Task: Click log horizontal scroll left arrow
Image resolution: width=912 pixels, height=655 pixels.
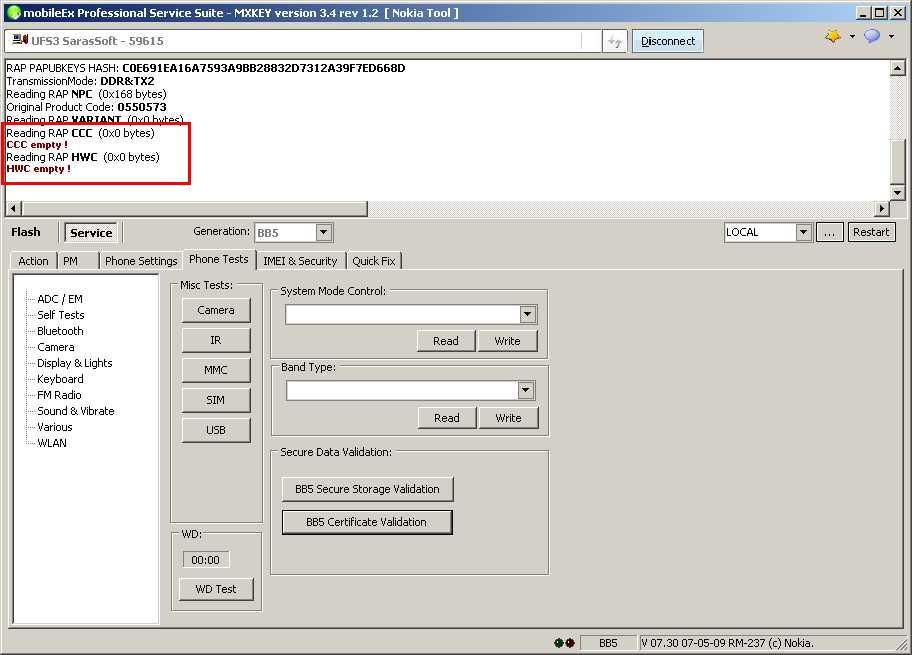Action: (x=13, y=208)
